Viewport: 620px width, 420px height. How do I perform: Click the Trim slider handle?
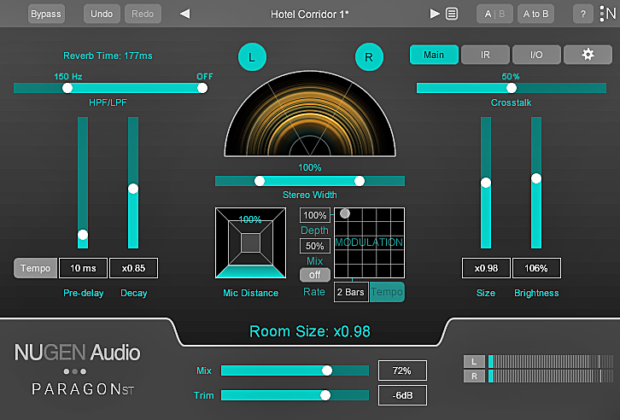point(325,395)
